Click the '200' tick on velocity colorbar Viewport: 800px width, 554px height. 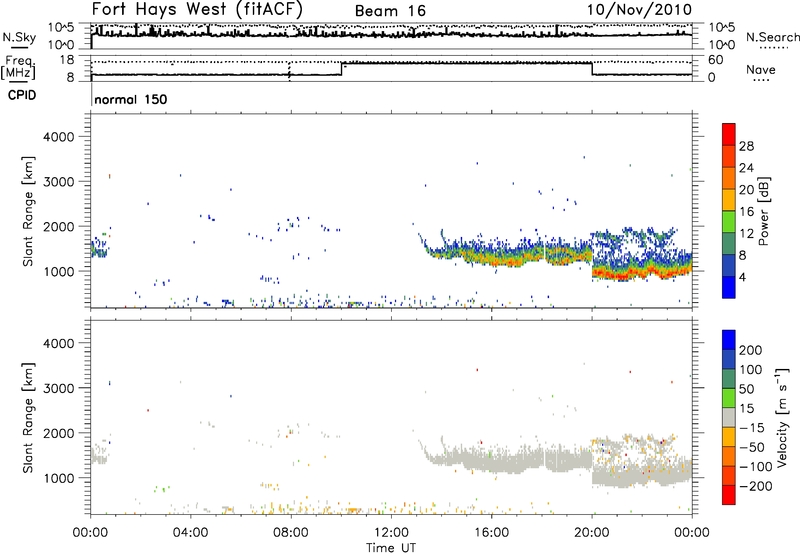tap(751, 350)
